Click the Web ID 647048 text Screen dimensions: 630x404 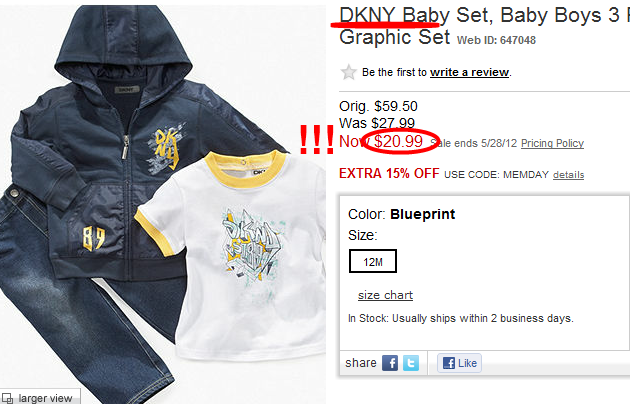coord(496,40)
